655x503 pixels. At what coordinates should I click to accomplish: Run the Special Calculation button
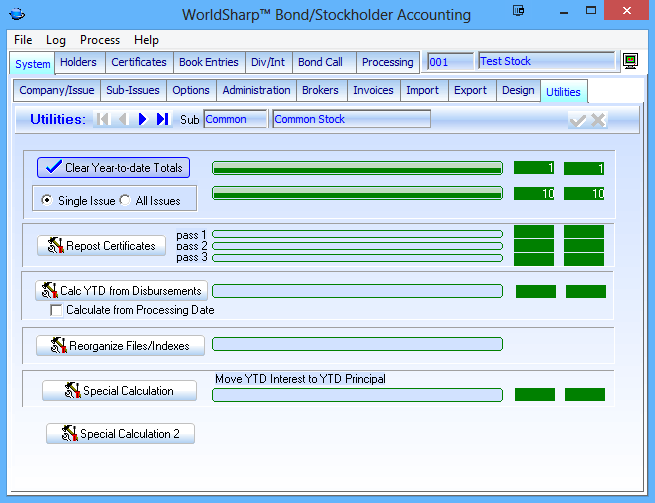point(119,391)
